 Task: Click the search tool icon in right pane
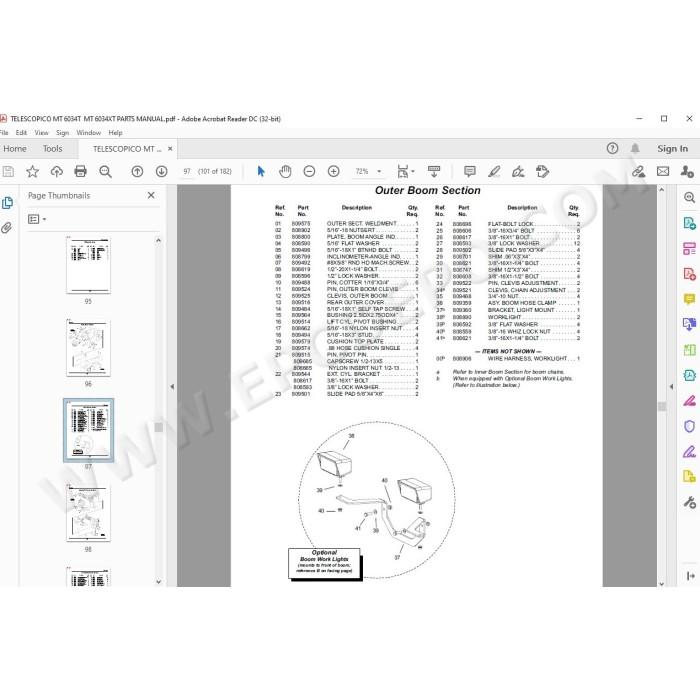click(x=689, y=198)
